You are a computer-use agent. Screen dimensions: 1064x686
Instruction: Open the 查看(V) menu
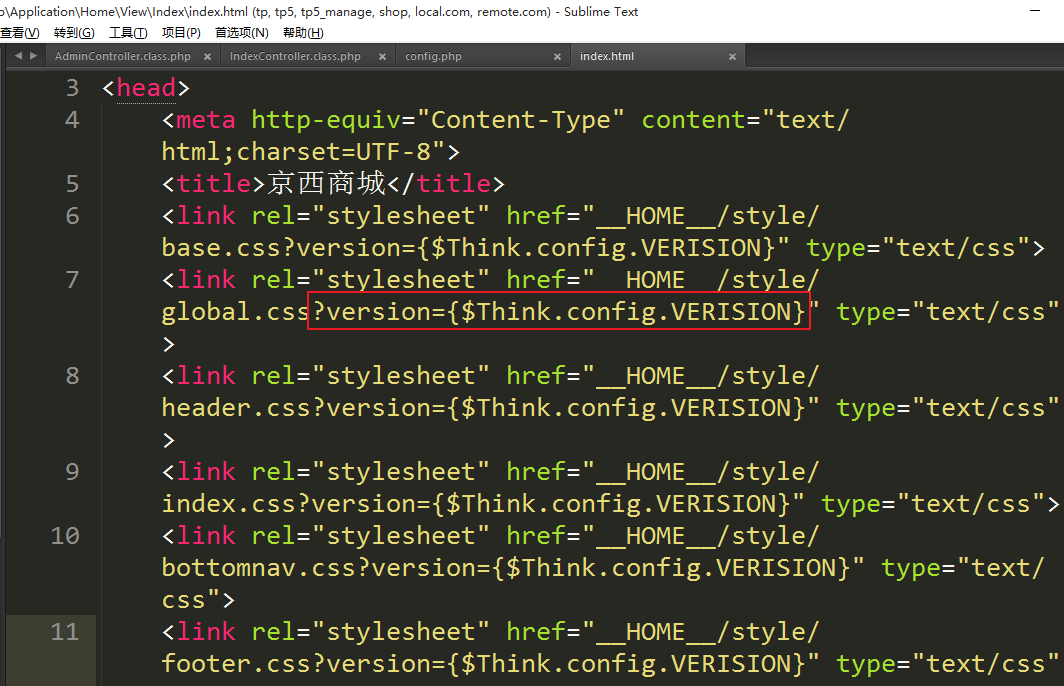(x=19, y=33)
